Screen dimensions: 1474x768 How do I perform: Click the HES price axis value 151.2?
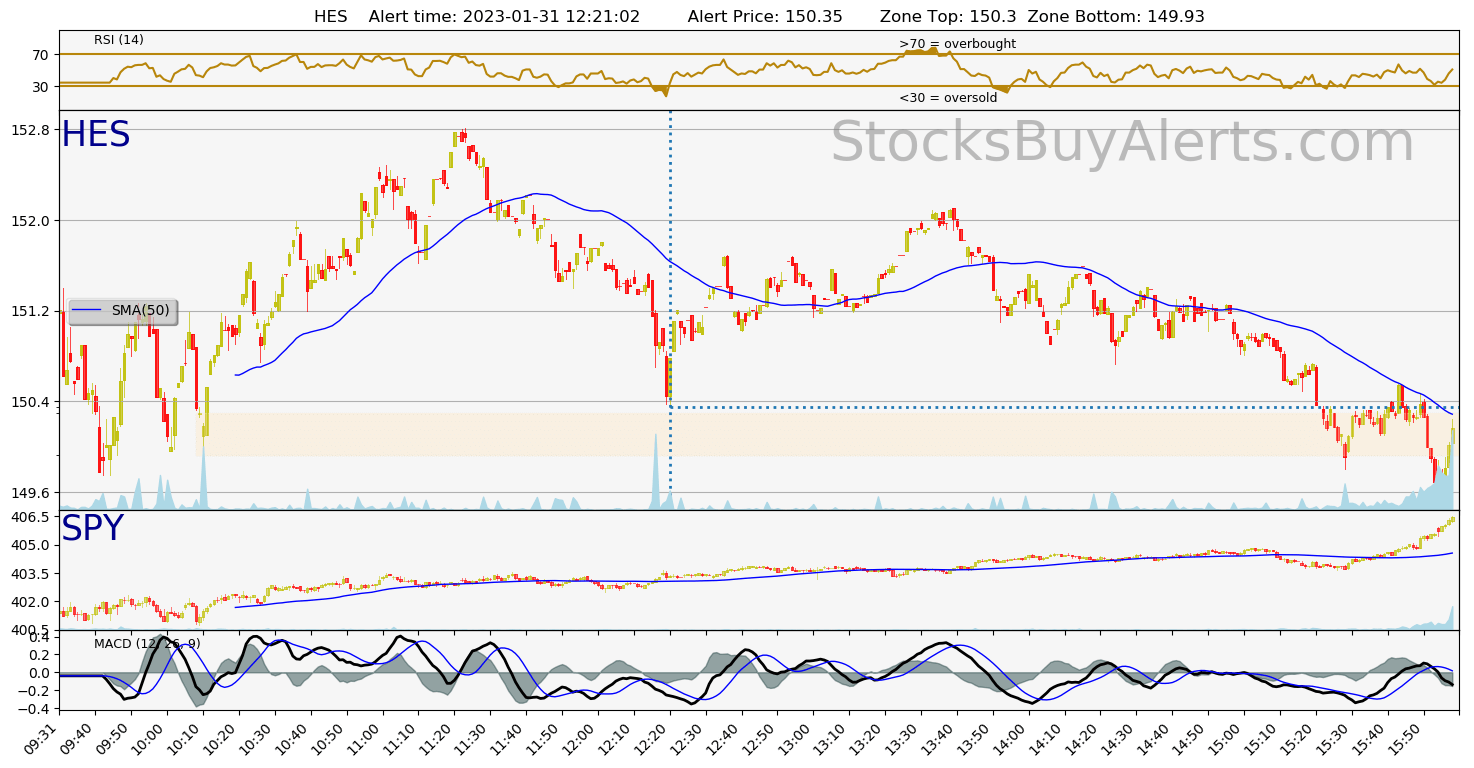click(29, 311)
